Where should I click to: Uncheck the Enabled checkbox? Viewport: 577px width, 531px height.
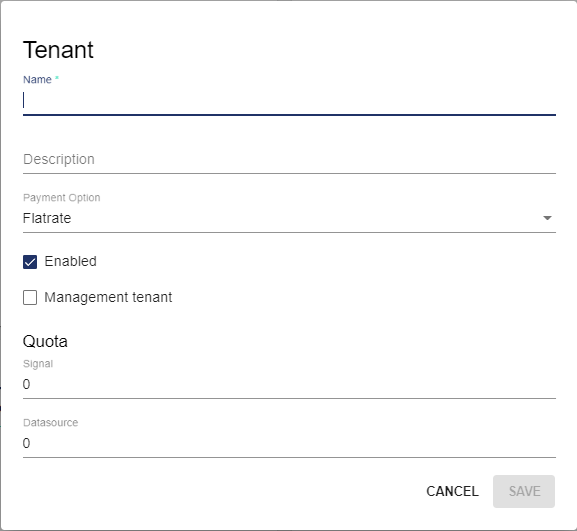click(30, 262)
